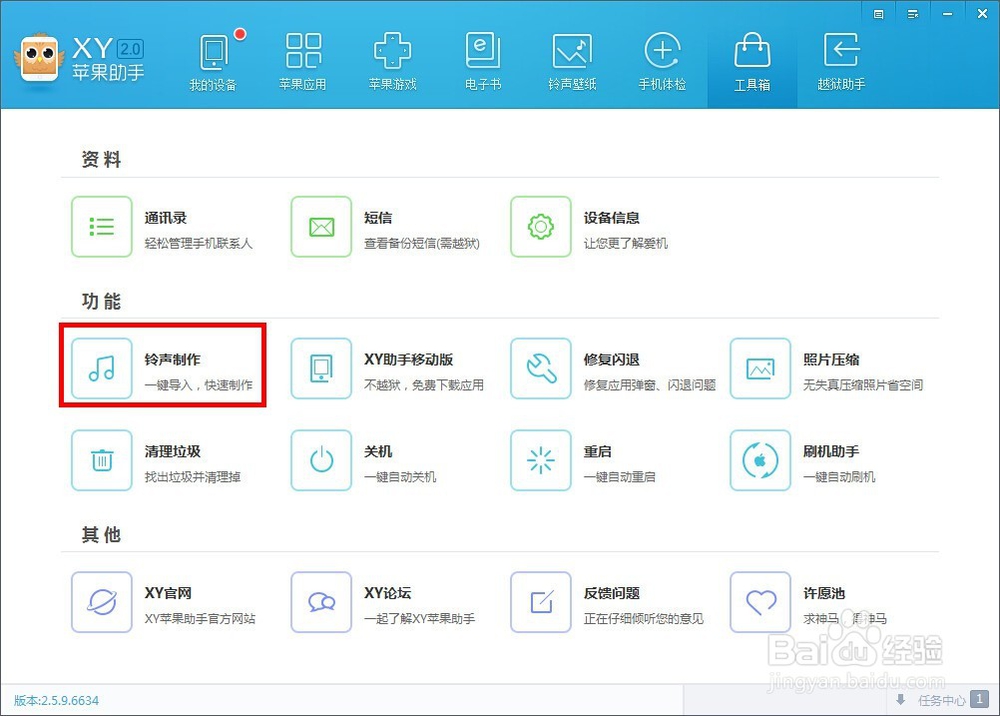This screenshot has height=716, width=1000.
Task: Click the 铃声制作 title label
Action: pos(172,360)
